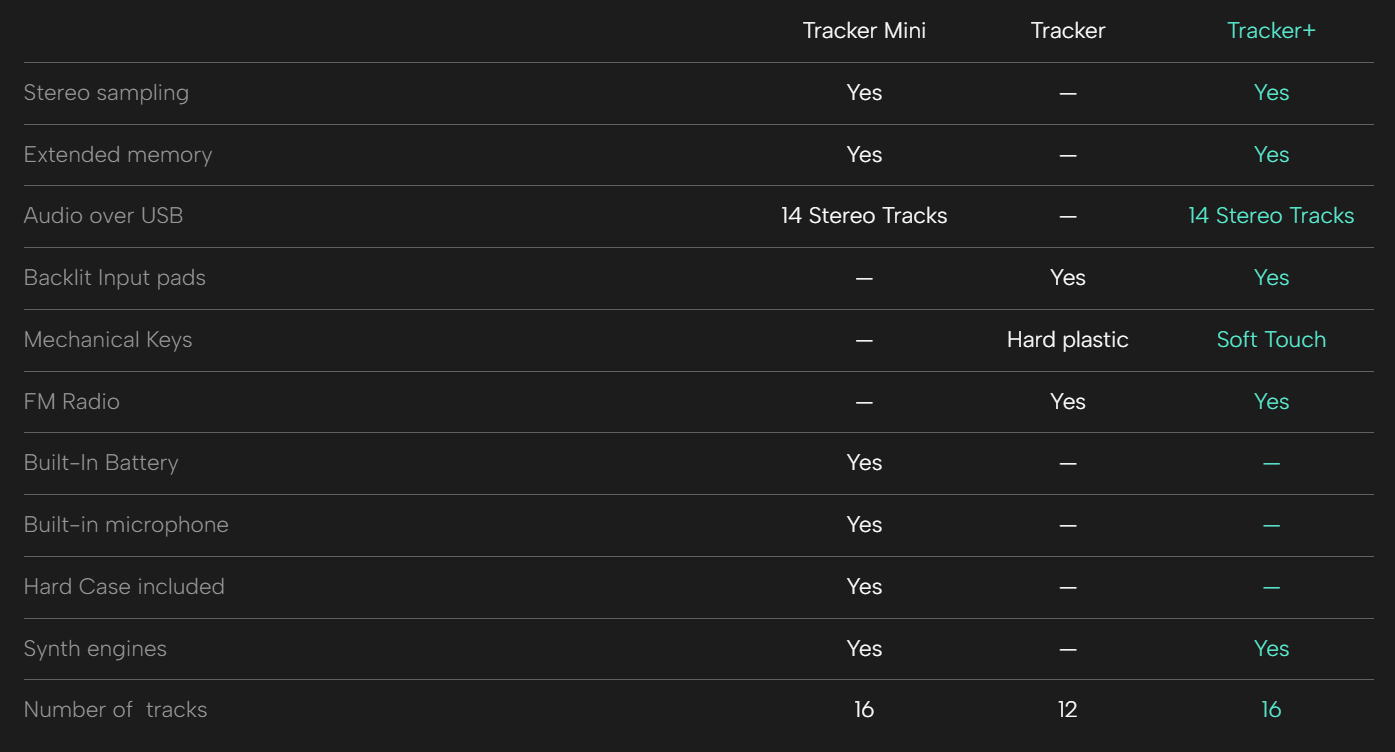Image resolution: width=1395 pixels, height=752 pixels.
Task: Click the Hard Case included label
Action: (124, 587)
